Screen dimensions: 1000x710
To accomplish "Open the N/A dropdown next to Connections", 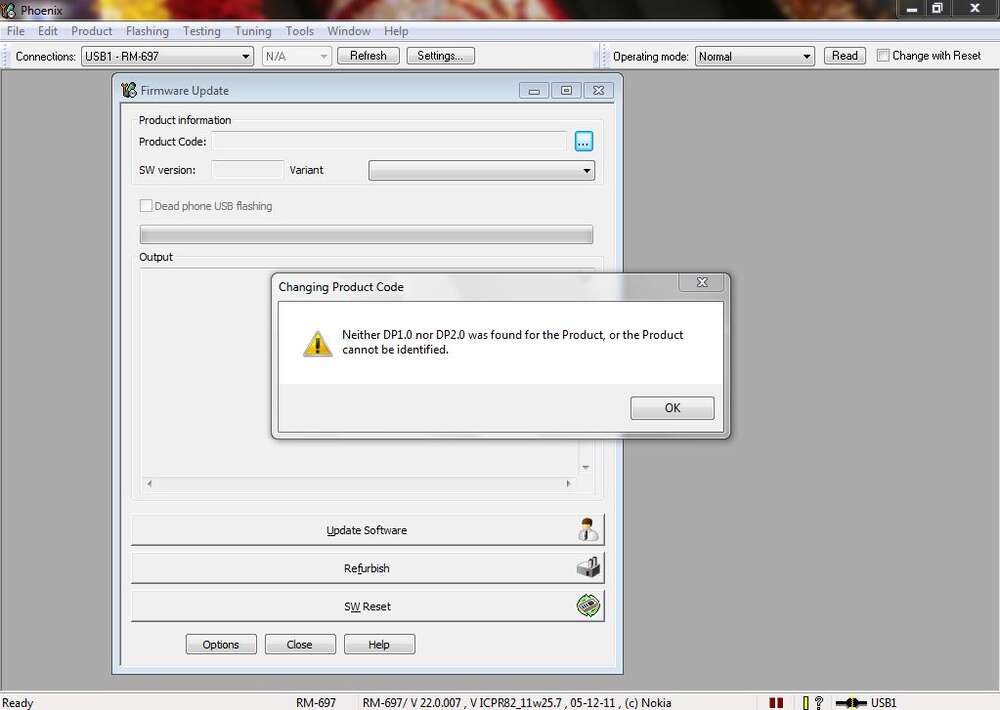I will tap(297, 56).
